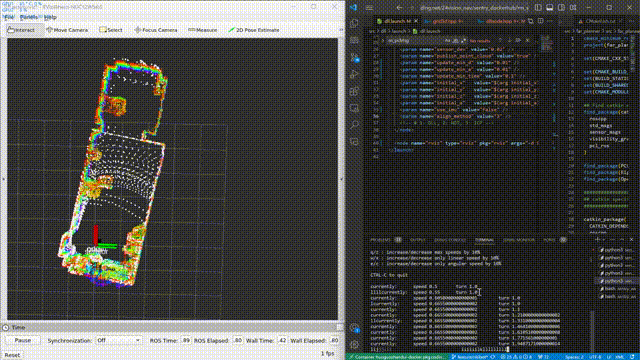Open the Panels menu in RViz

tap(29, 17)
